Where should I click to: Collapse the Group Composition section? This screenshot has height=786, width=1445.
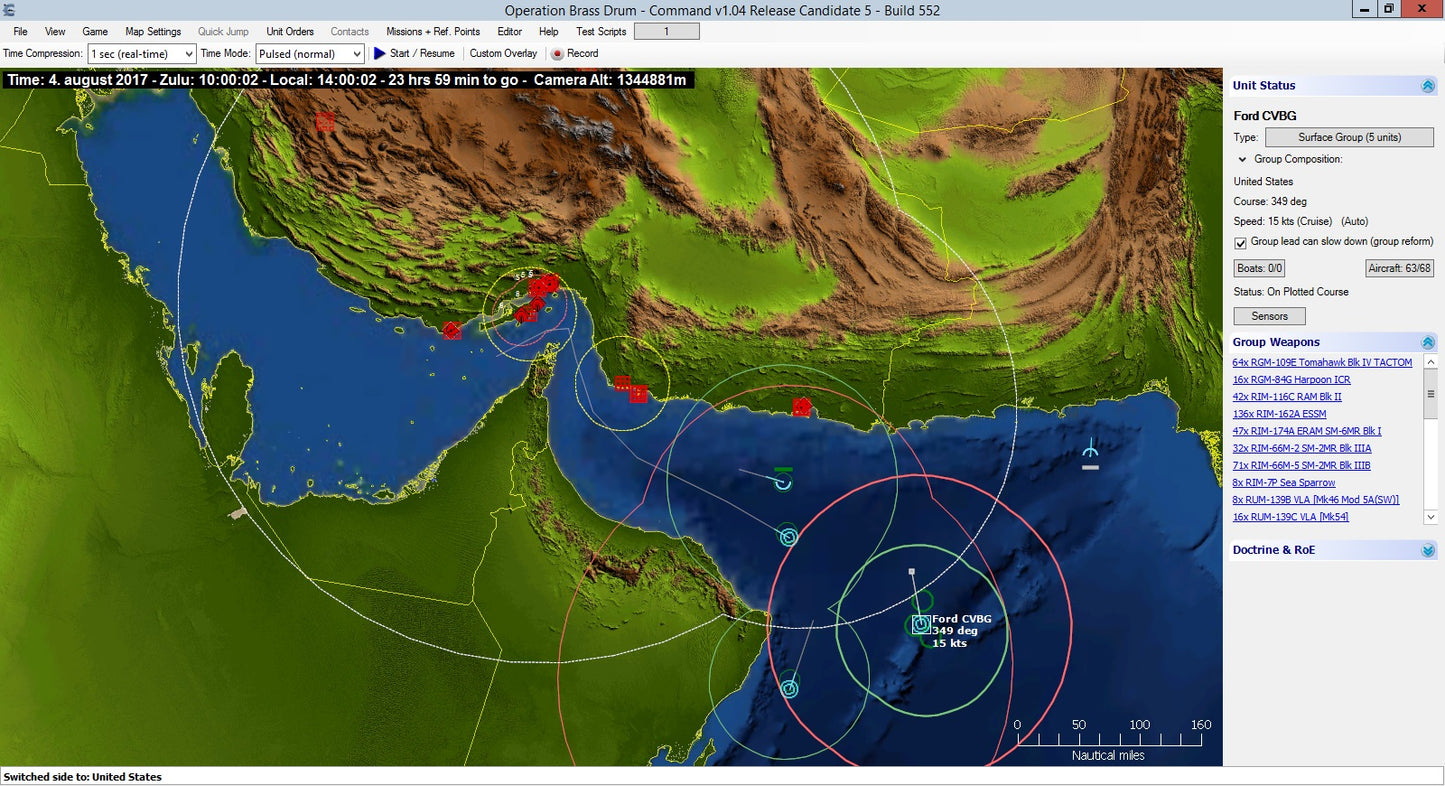coord(1242,159)
